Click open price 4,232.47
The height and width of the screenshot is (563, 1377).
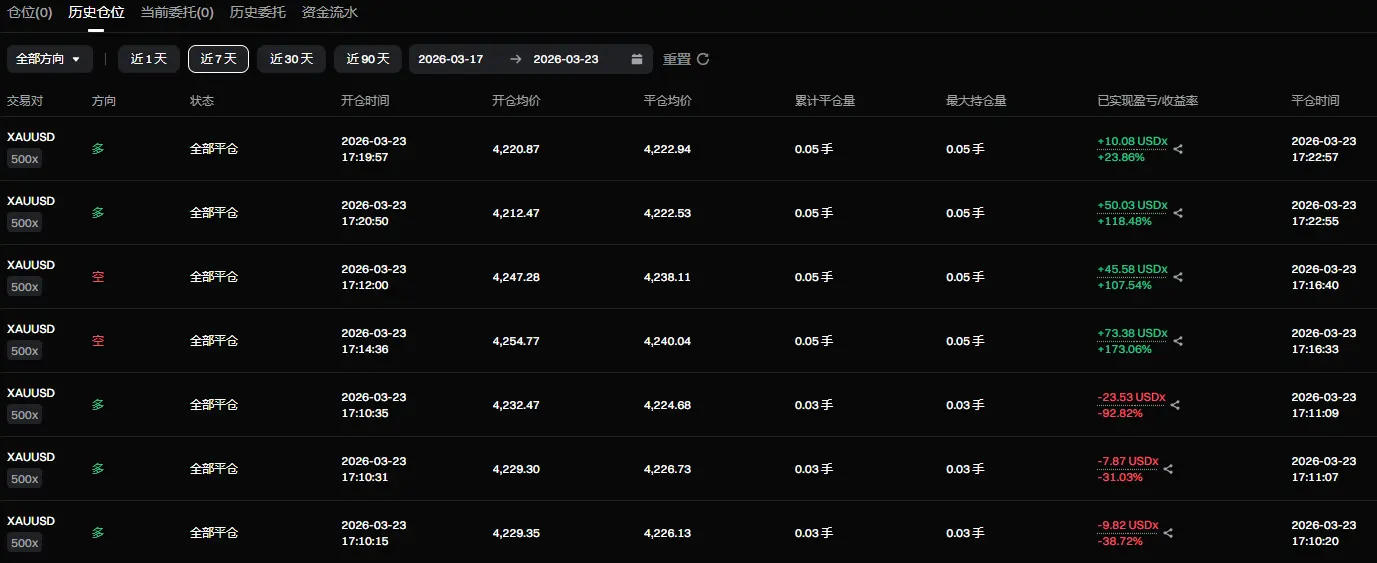(x=516, y=405)
